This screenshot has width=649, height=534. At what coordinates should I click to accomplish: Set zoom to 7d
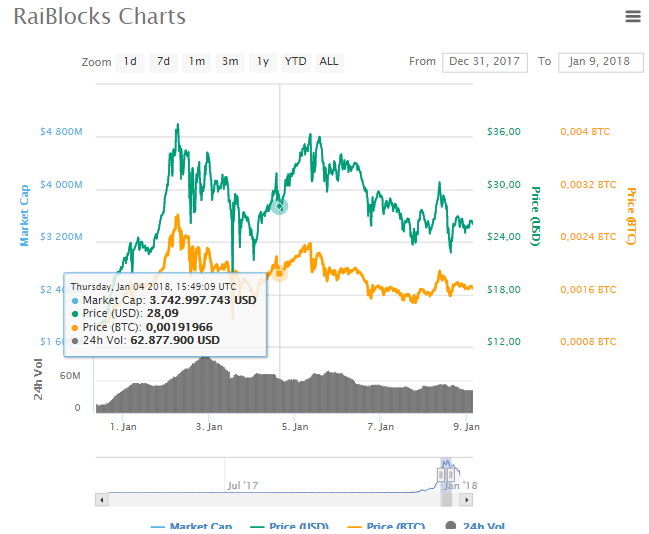coord(163,62)
